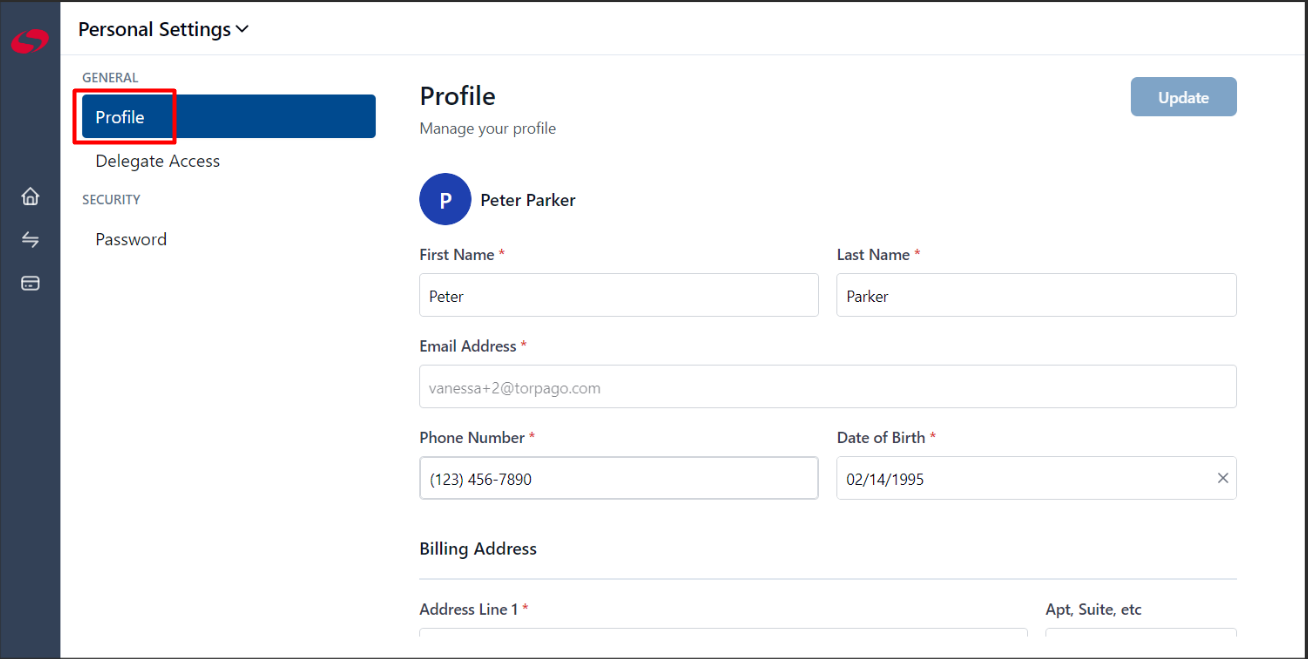Clear the Date of Birth with X icon
Image resolution: width=1308 pixels, height=659 pixels.
point(1222,478)
